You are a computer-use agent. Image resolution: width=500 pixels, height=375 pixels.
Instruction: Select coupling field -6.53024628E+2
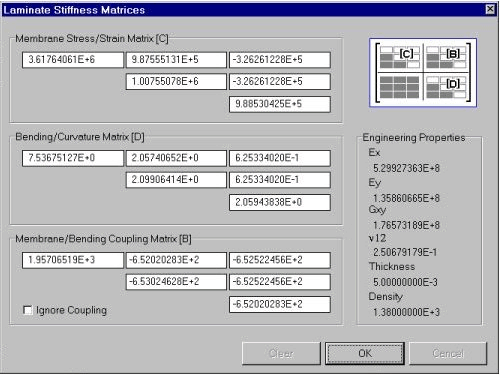[x=176, y=282]
